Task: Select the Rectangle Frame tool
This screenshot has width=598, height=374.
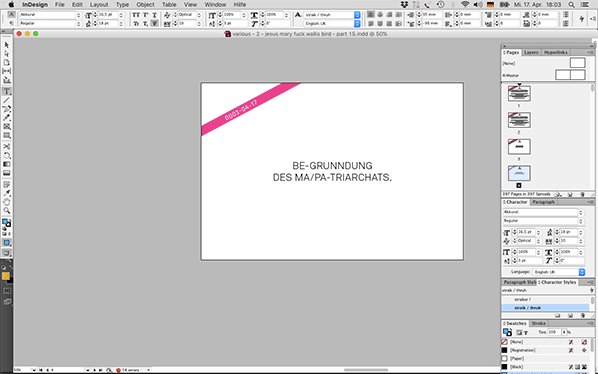Action: point(6,127)
